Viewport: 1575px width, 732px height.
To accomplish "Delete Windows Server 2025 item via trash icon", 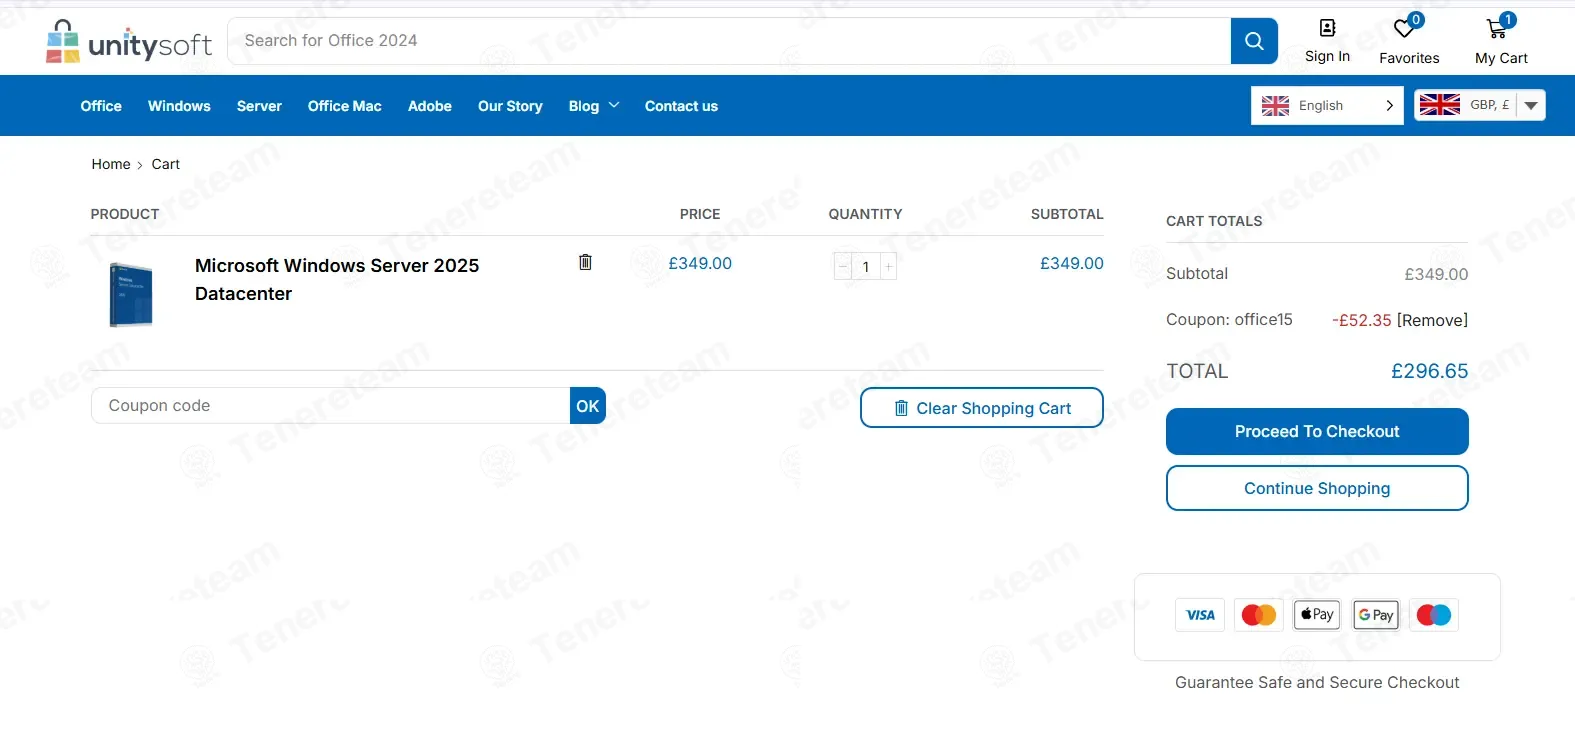I will click(x=586, y=262).
